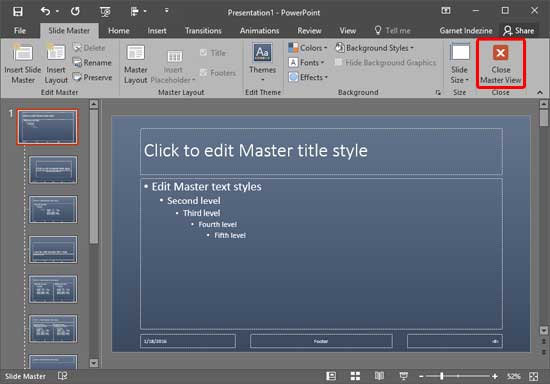Click Close Master View
The image size is (550, 384).
[501, 64]
